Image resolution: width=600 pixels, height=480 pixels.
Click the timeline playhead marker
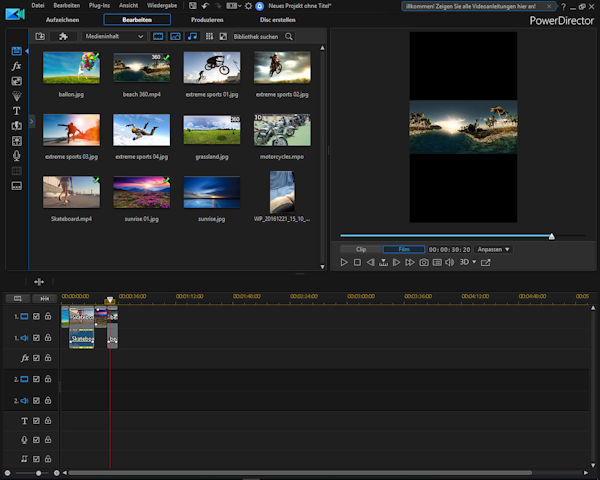tap(110, 300)
